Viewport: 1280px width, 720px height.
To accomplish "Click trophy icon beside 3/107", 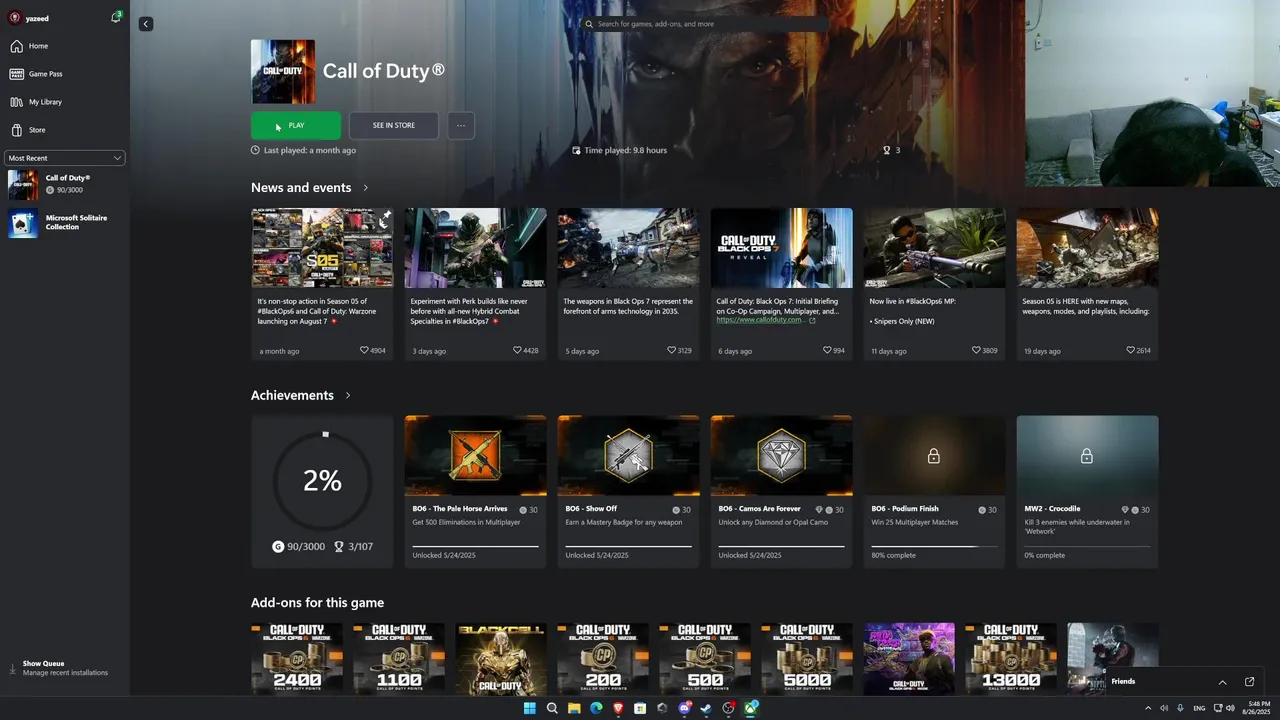I will (x=339, y=547).
